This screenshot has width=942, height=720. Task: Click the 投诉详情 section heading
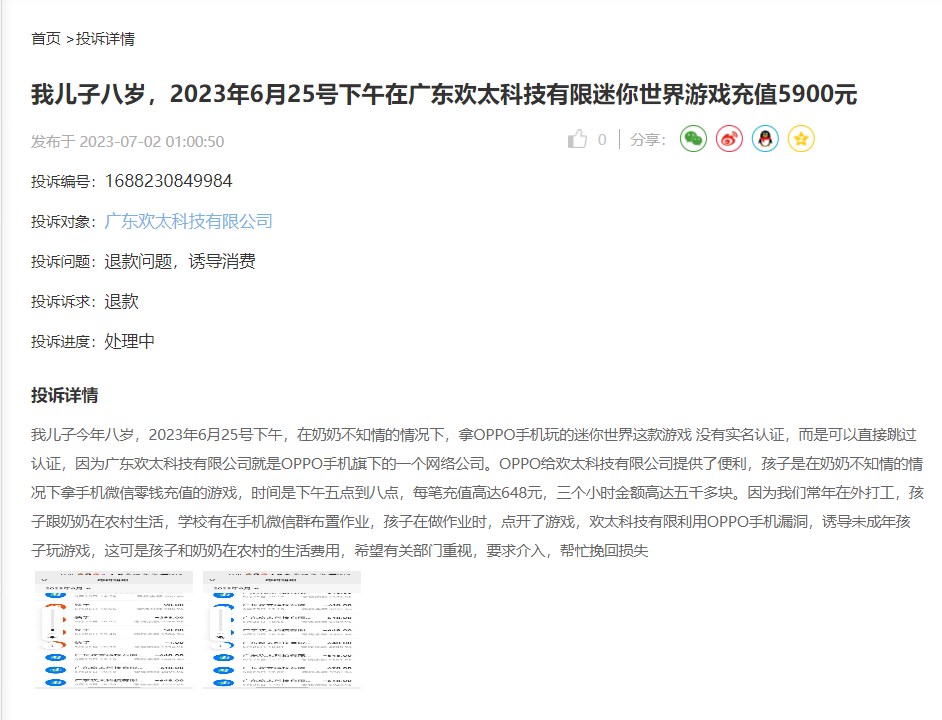coord(65,395)
